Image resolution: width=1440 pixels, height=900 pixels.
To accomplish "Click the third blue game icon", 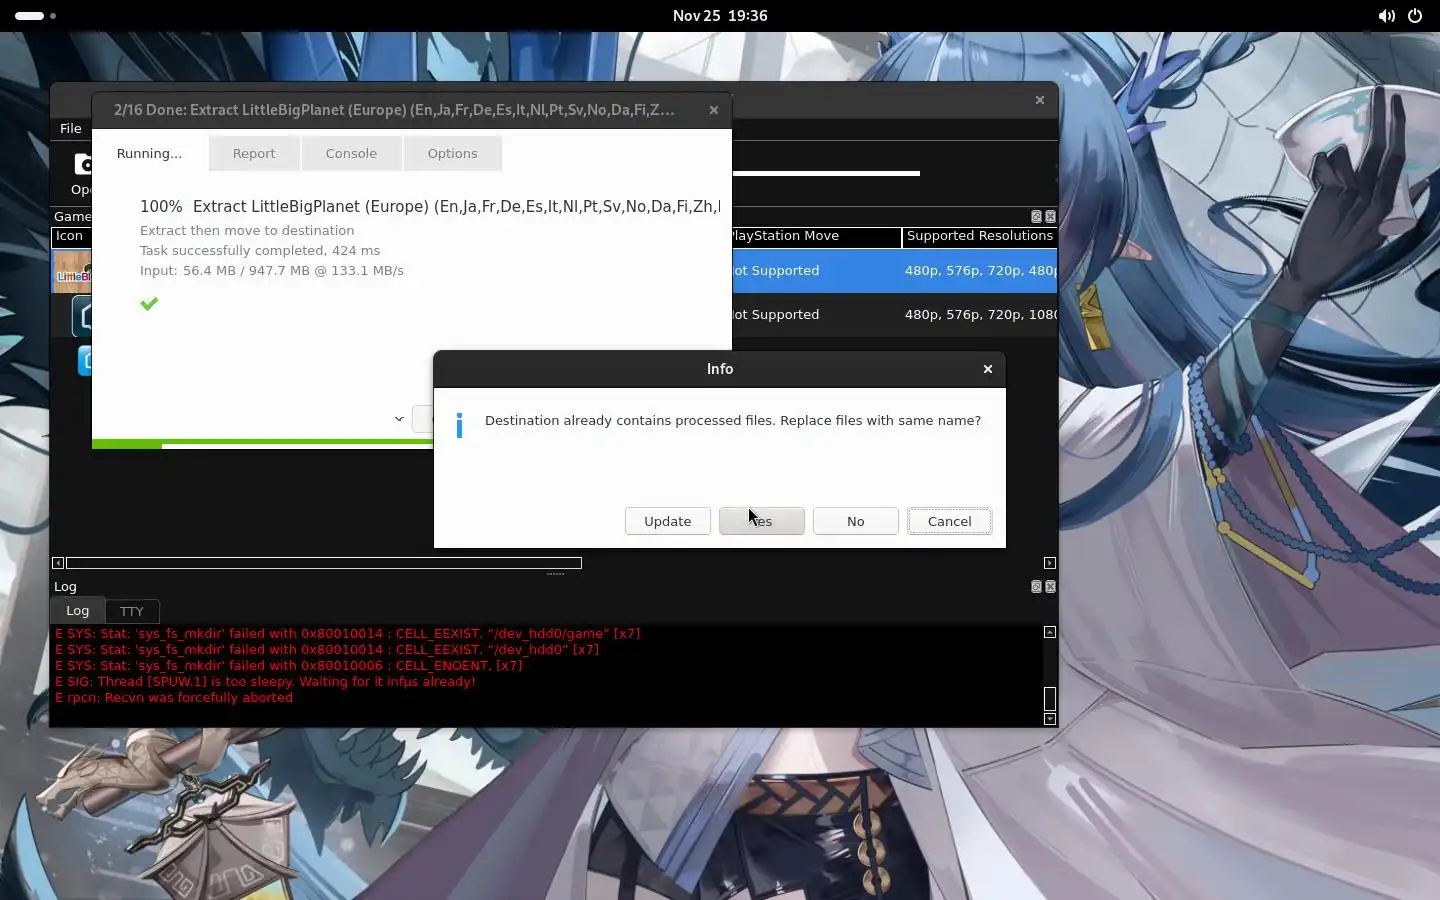I will click(x=84, y=360).
